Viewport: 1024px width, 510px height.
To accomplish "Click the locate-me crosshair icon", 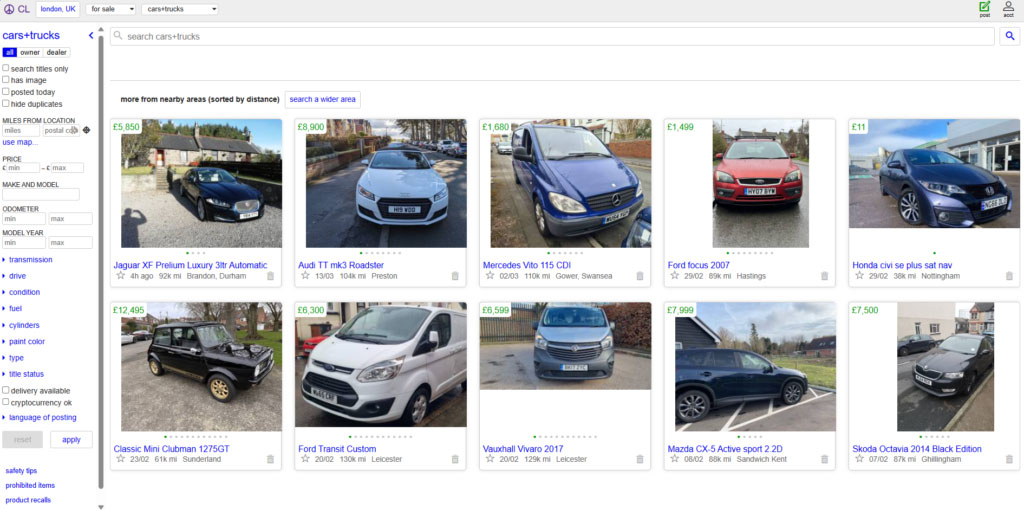I will click(x=86, y=130).
